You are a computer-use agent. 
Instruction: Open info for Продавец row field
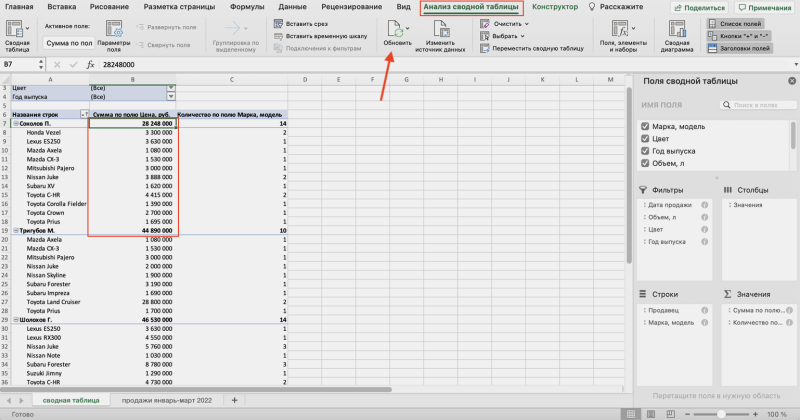(705, 310)
